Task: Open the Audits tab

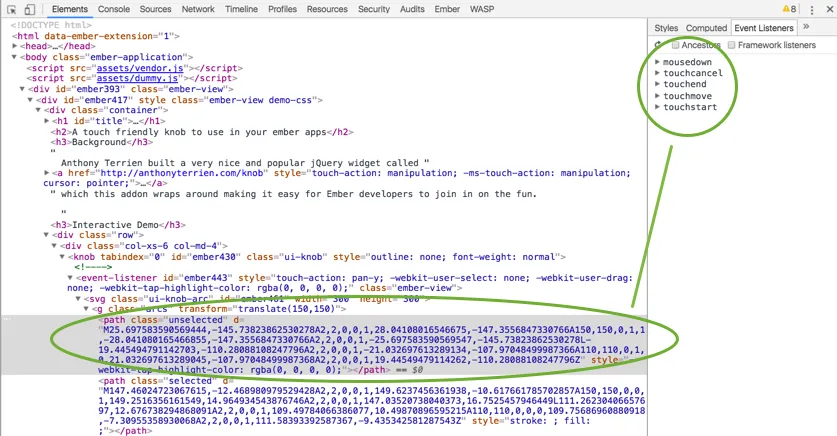Action: (412, 9)
